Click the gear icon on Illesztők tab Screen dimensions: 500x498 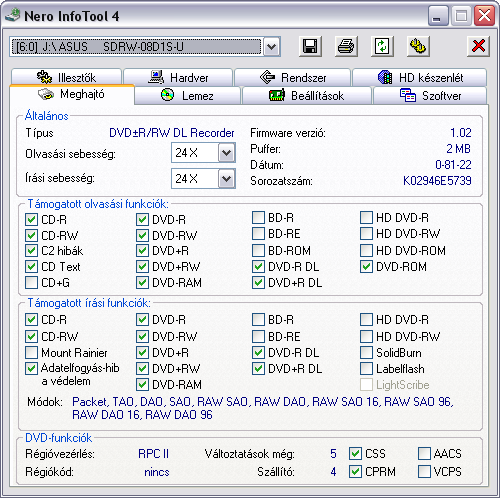tap(44, 77)
